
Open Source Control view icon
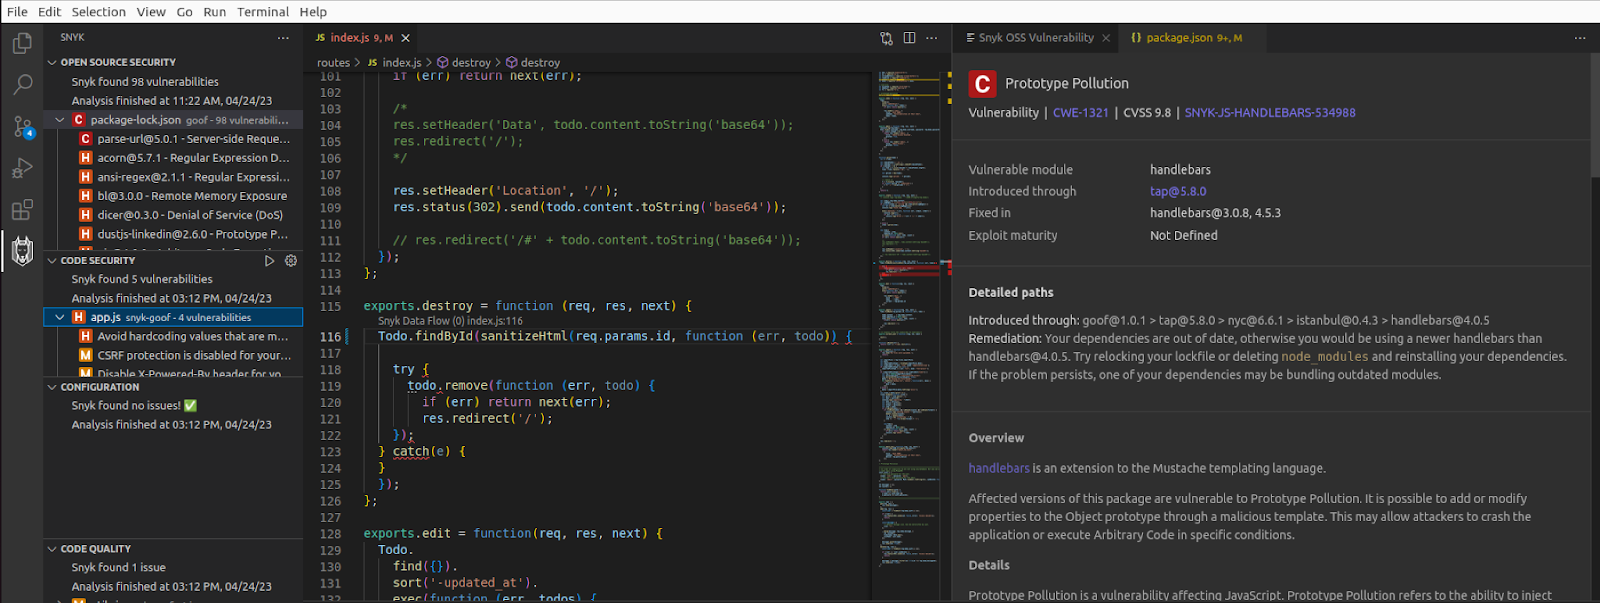[22, 127]
